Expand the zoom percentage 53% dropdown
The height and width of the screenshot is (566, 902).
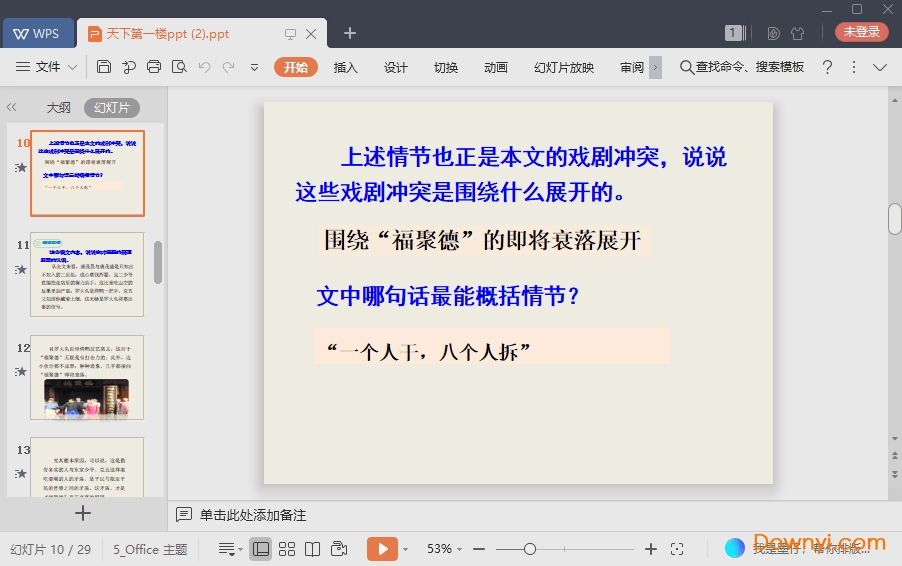coord(460,549)
